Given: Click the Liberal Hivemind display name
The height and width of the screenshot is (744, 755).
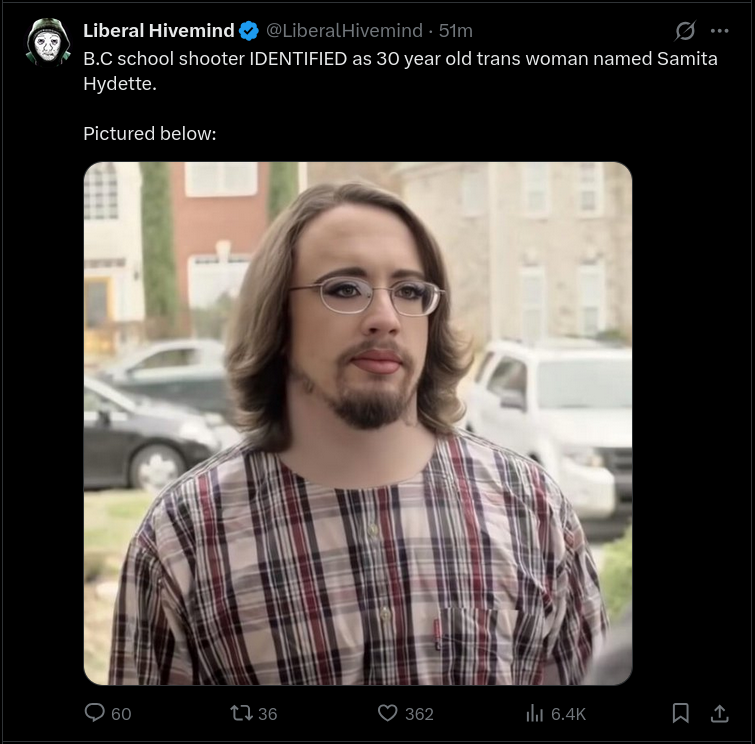Looking at the screenshot, I should [x=158, y=31].
